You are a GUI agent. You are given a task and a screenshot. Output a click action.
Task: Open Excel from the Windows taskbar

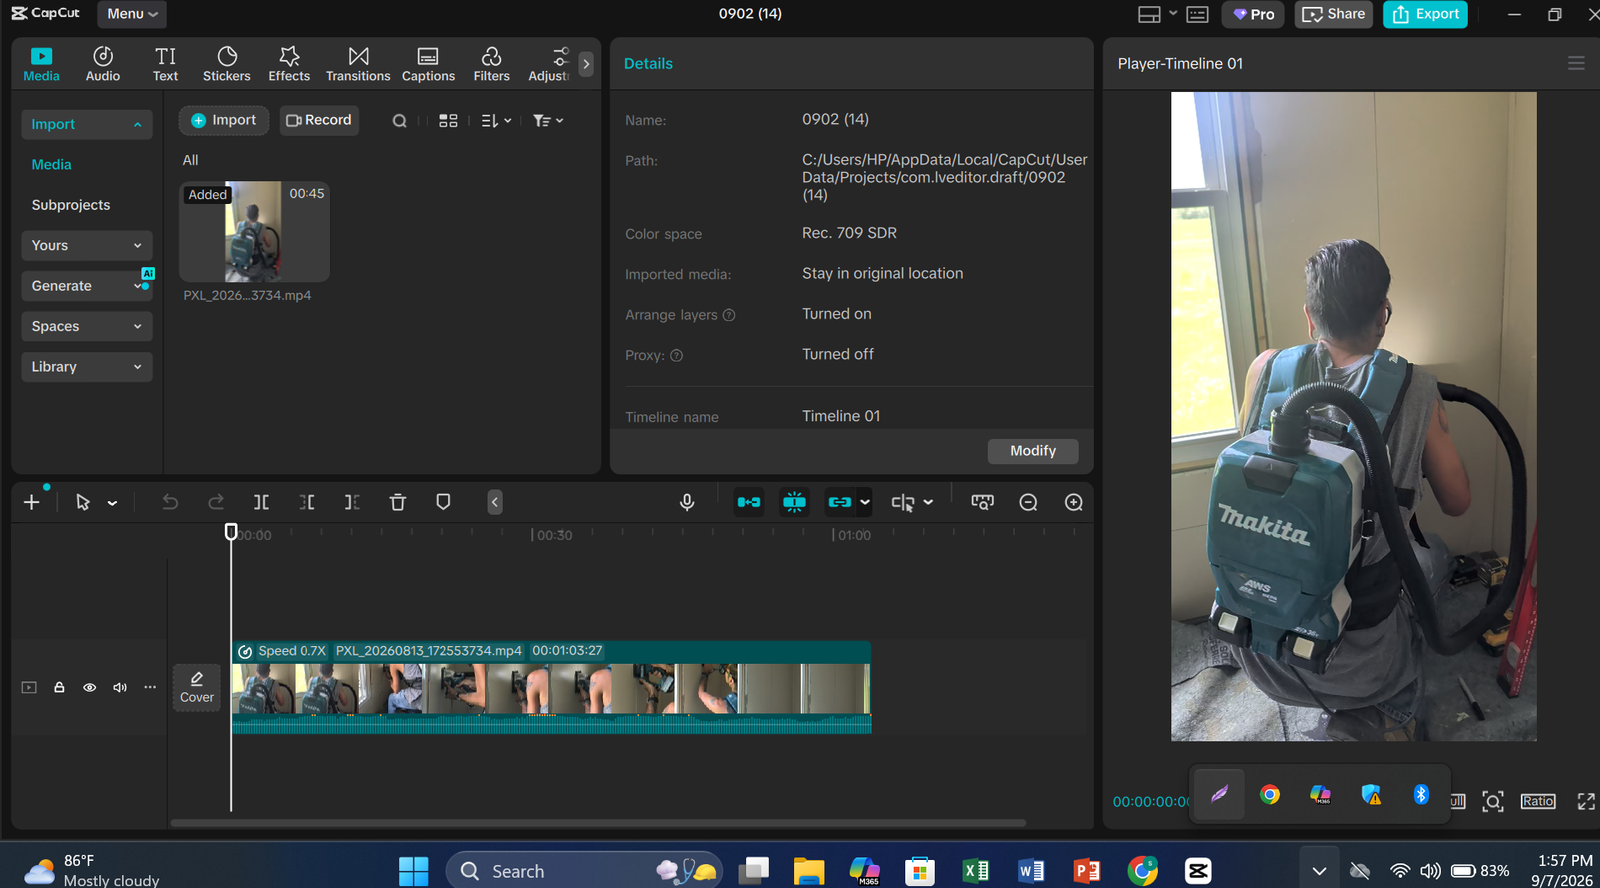pyautogui.click(x=975, y=871)
